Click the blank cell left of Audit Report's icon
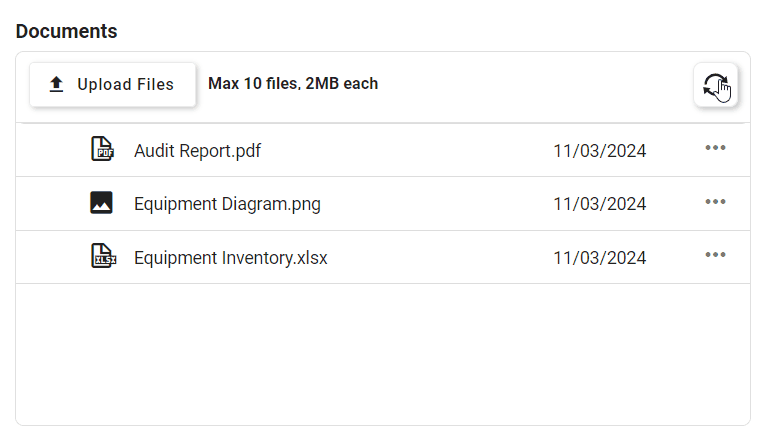 (x=50, y=150)
